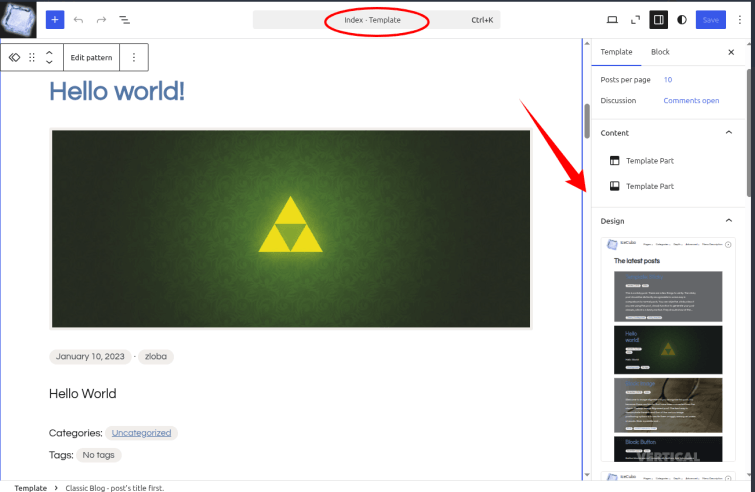Toggle the settings sidebar panel icon

pos(658,20)
